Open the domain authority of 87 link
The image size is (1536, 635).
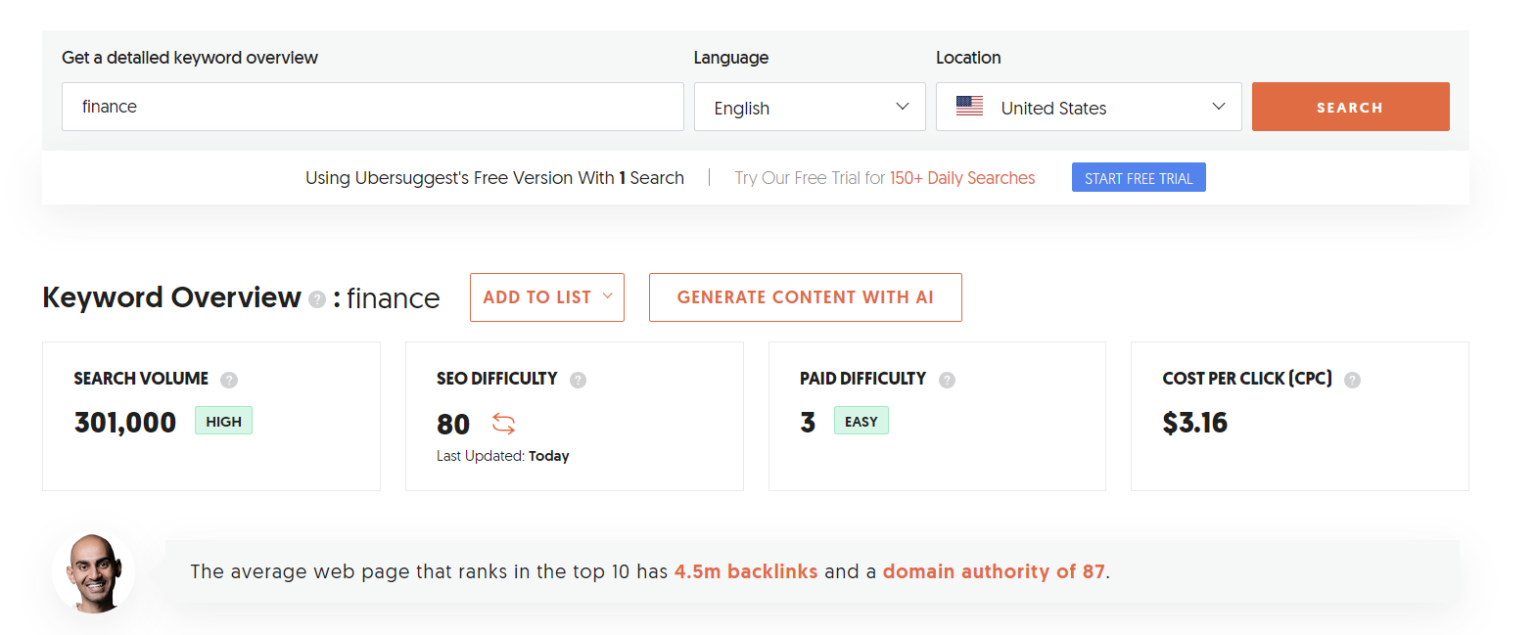pos(994,571)
